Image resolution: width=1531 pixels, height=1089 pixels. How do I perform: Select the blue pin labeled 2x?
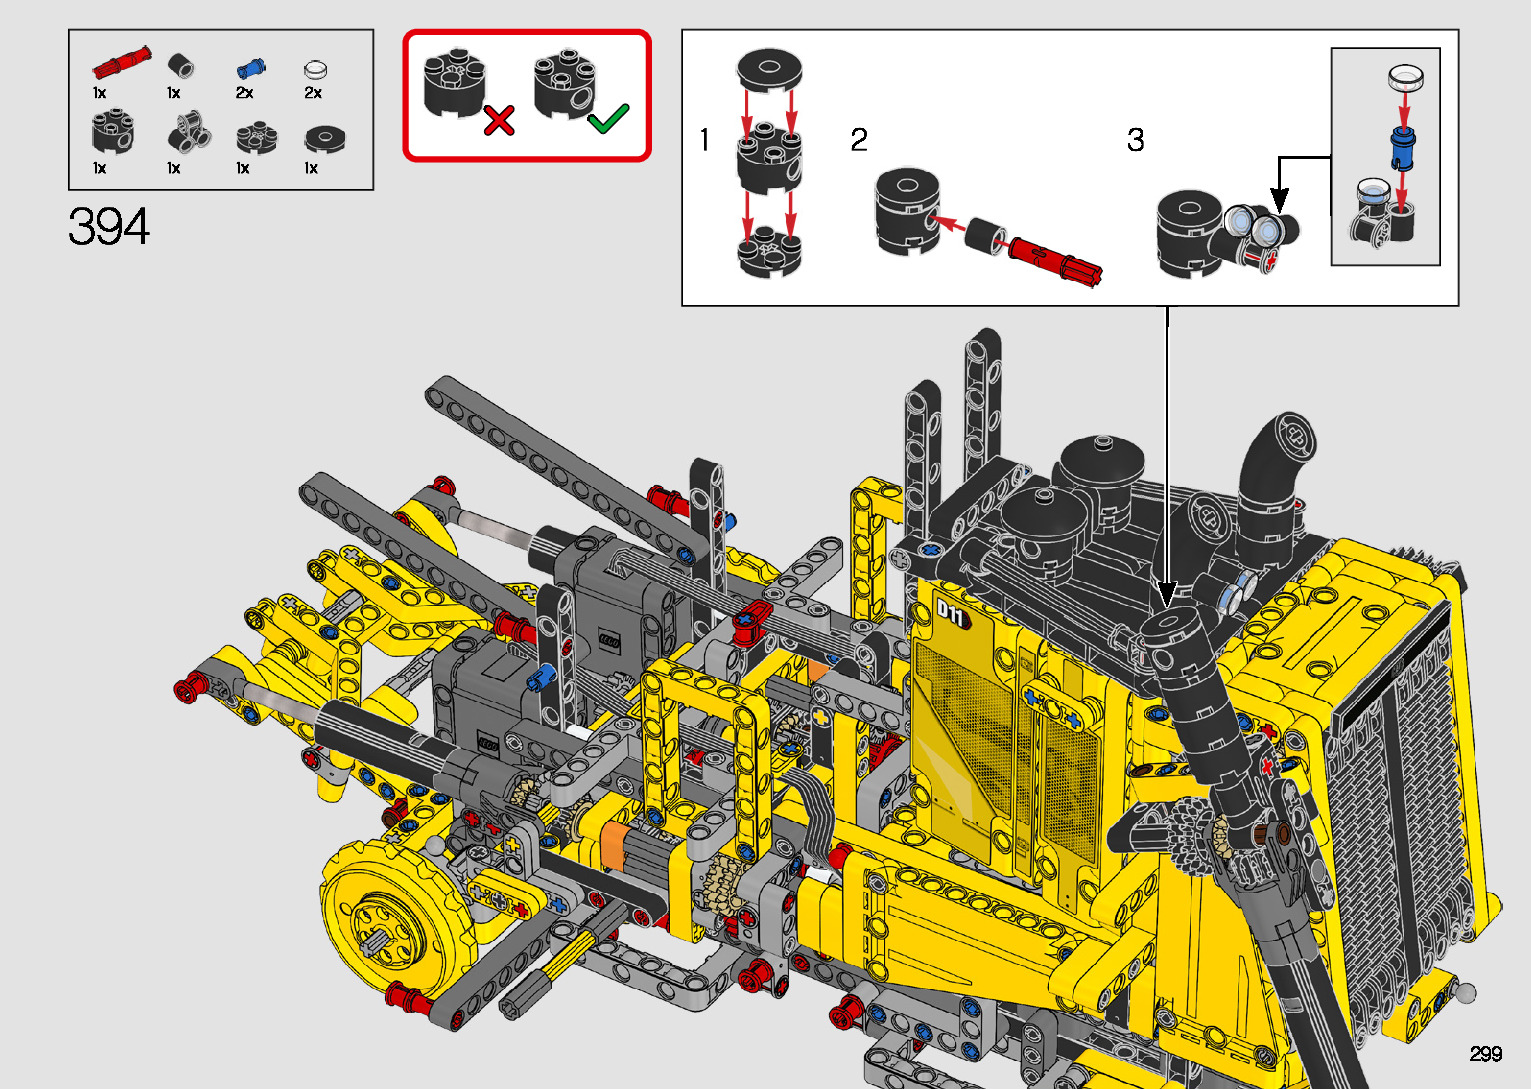pyautogui.click(x=250, y=69)
